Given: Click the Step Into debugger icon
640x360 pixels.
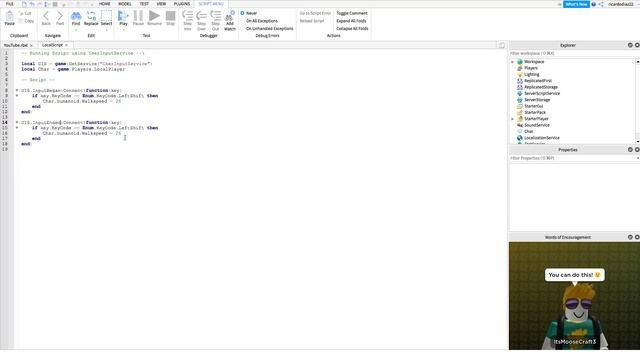Looking at the screenshot, I should coord(188,16).
